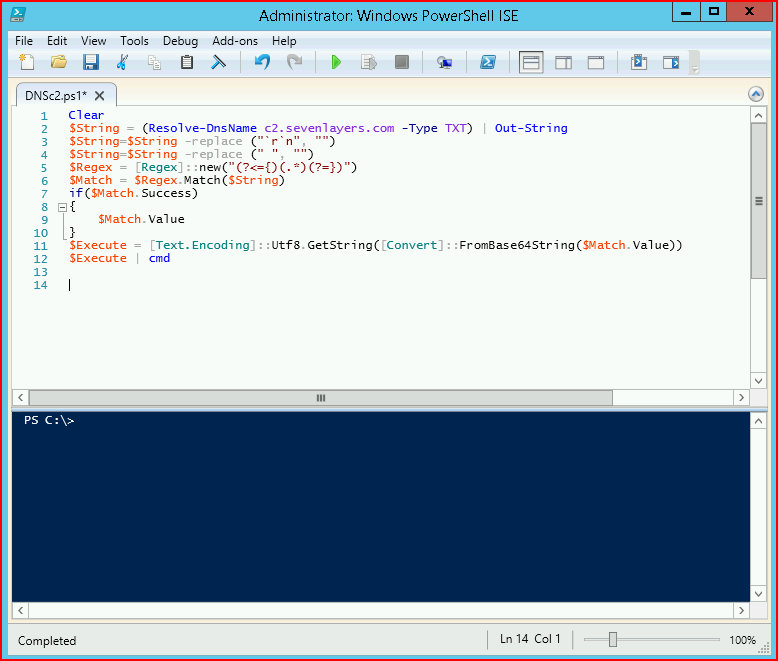
Task: Open the Debug menu
Action: pos(180,41)
